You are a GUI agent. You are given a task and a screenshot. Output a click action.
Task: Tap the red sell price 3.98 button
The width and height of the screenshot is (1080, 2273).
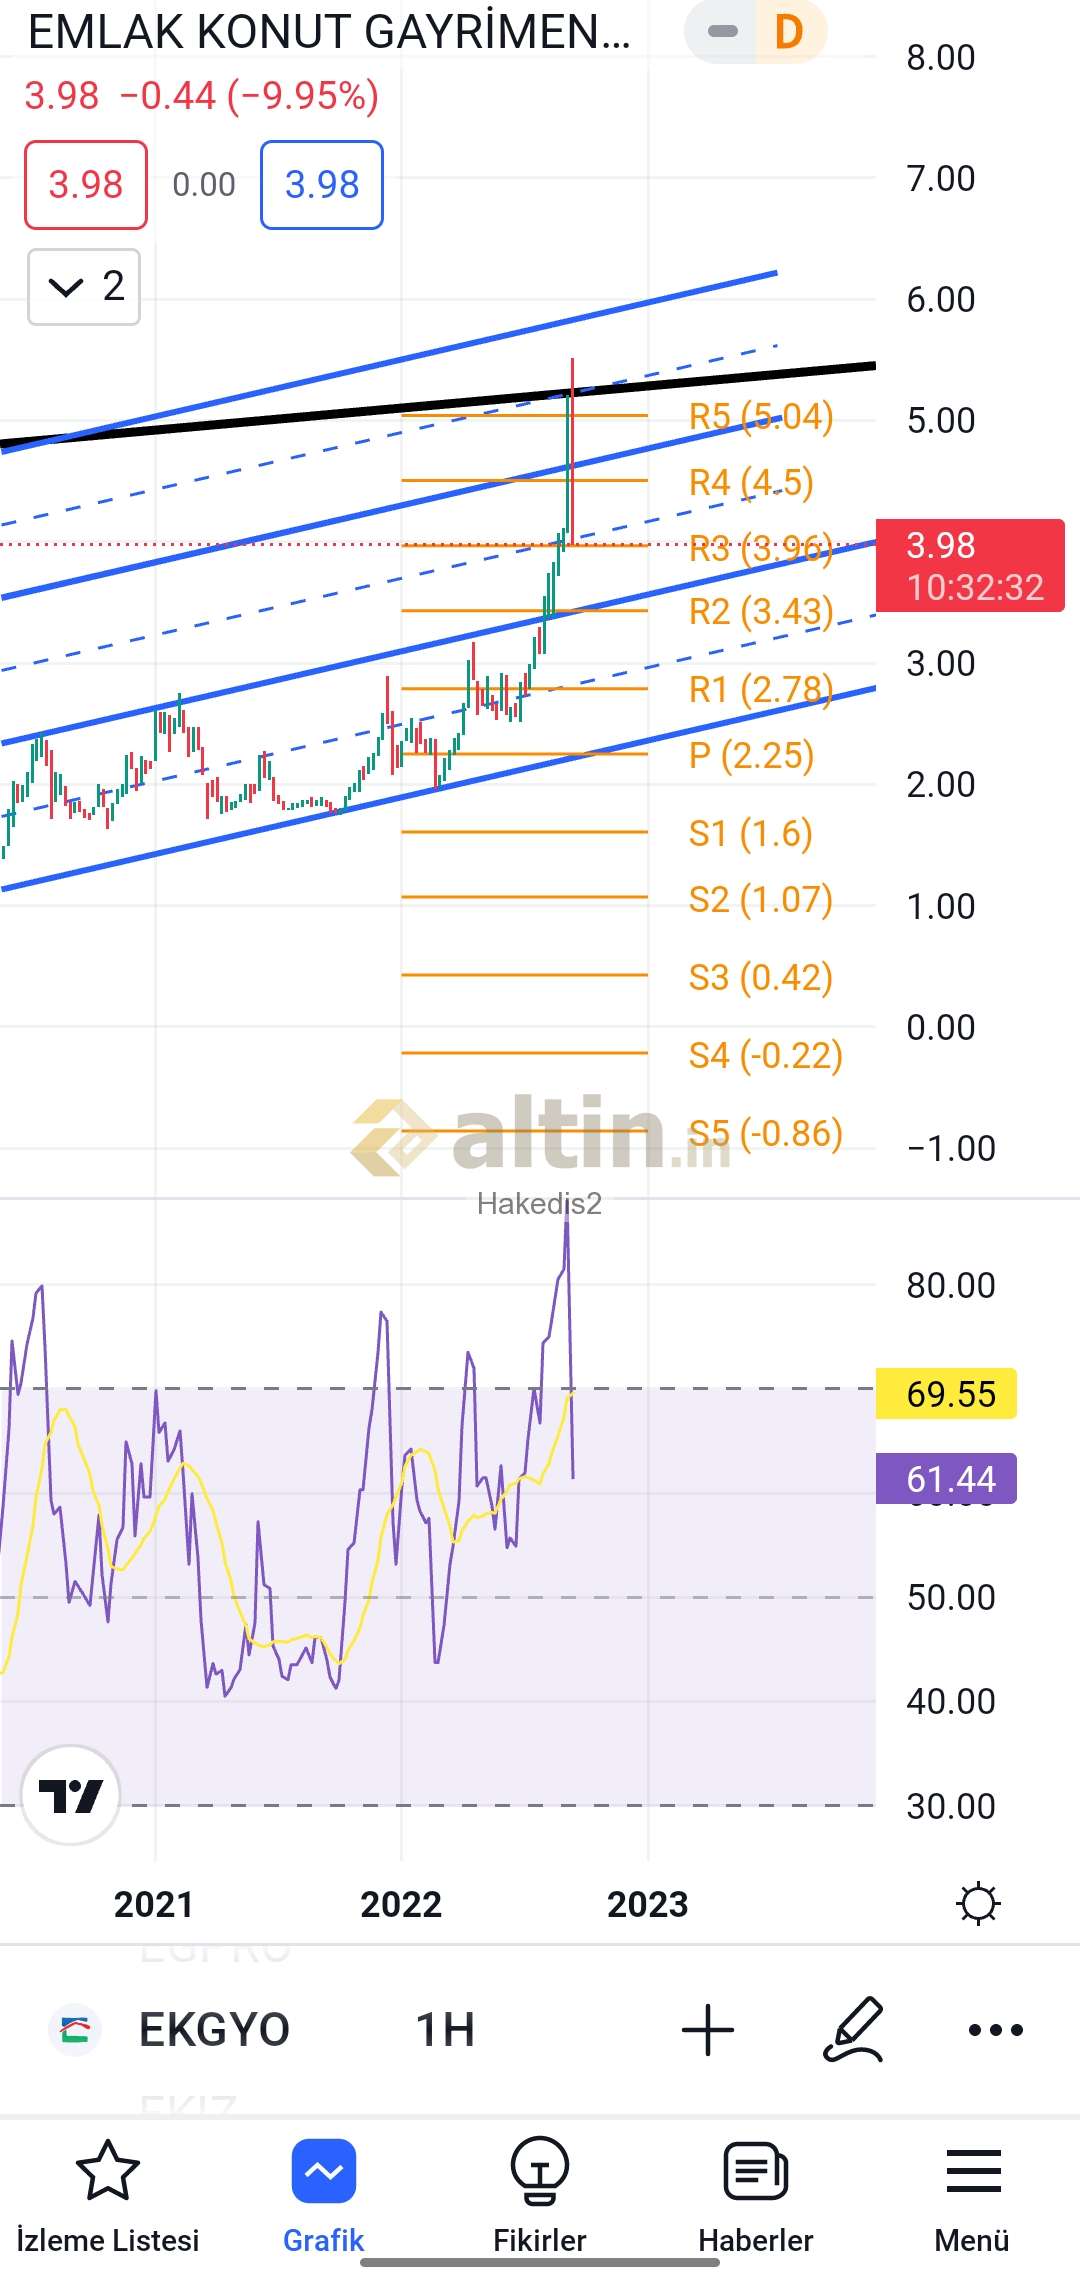point(86,185)
